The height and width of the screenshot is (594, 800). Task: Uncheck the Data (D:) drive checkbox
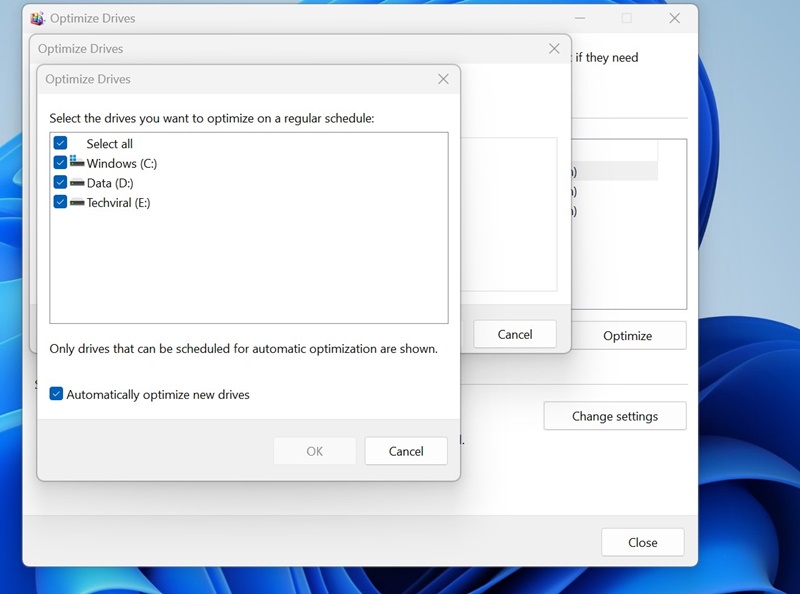pos(61,183)
